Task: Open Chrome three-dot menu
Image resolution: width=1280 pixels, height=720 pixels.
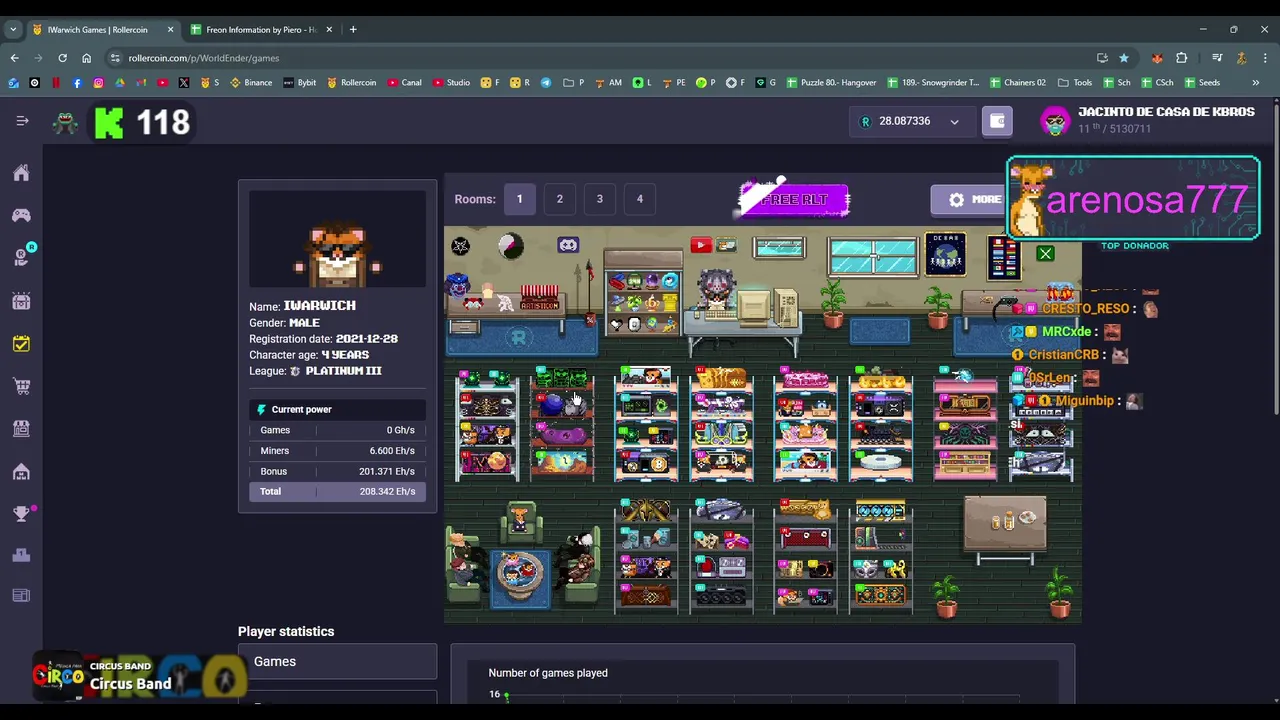Action: [x=1264, y=58]
